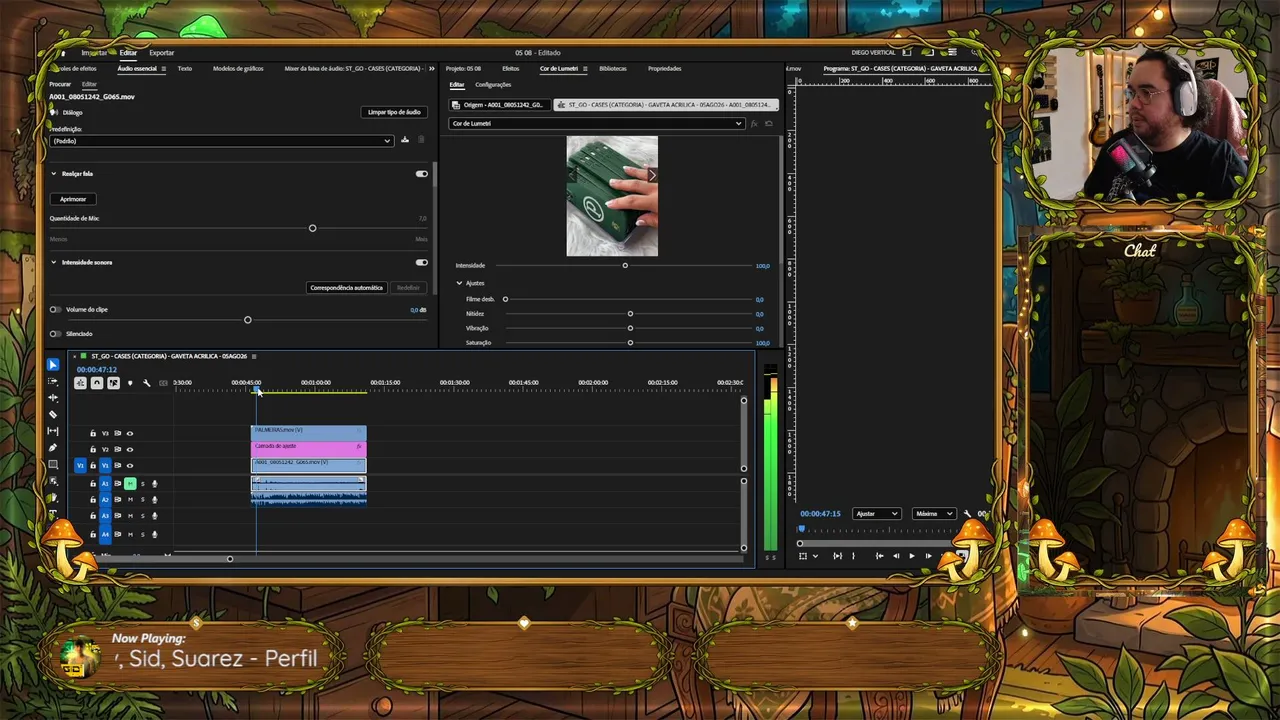Viewport: 1280px width, 720px height.
Task: Adjust the Quantidade de Mix slider handle
Action: click(x=312, y=228)
